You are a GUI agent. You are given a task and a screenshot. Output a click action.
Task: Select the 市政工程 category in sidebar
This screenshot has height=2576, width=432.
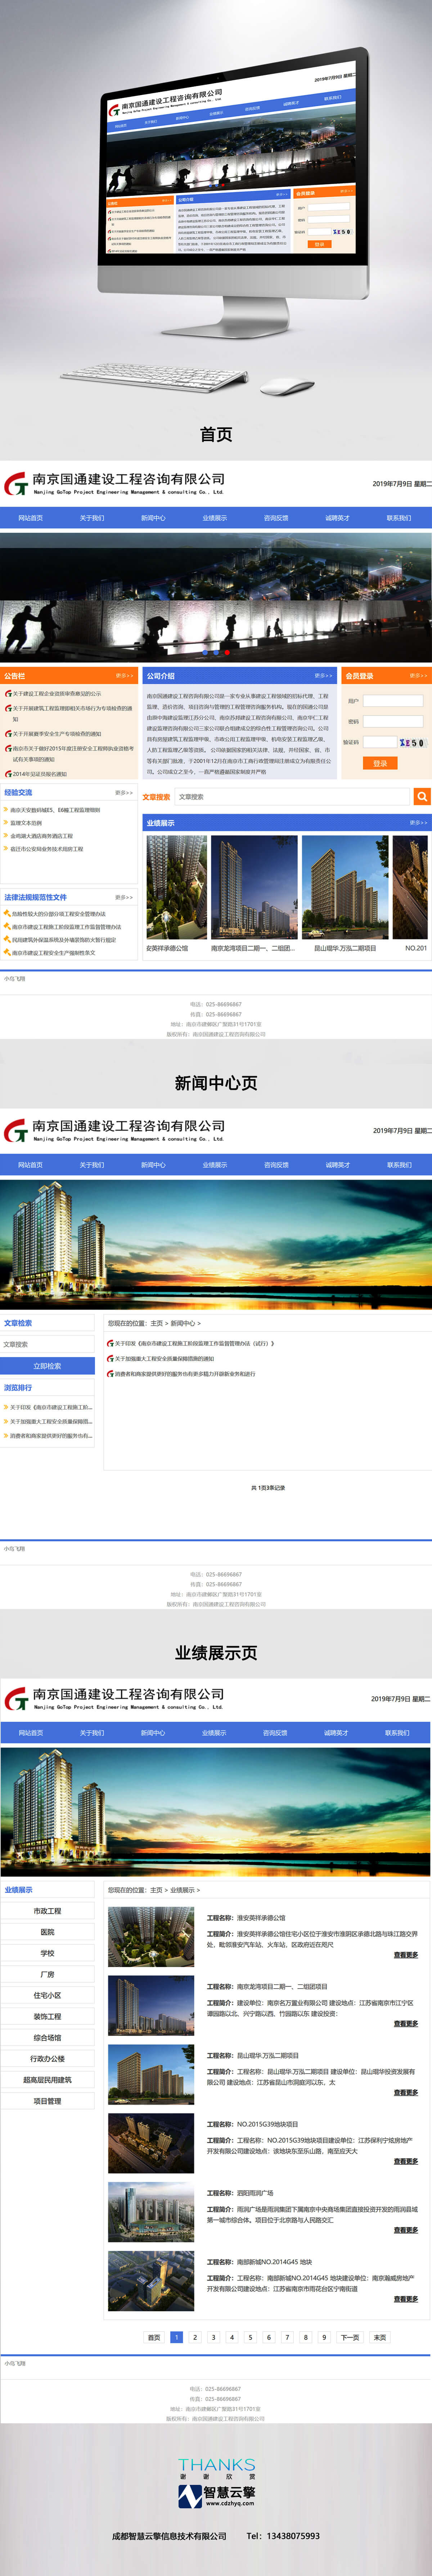pyautogui.click(x=47, y=1911)
